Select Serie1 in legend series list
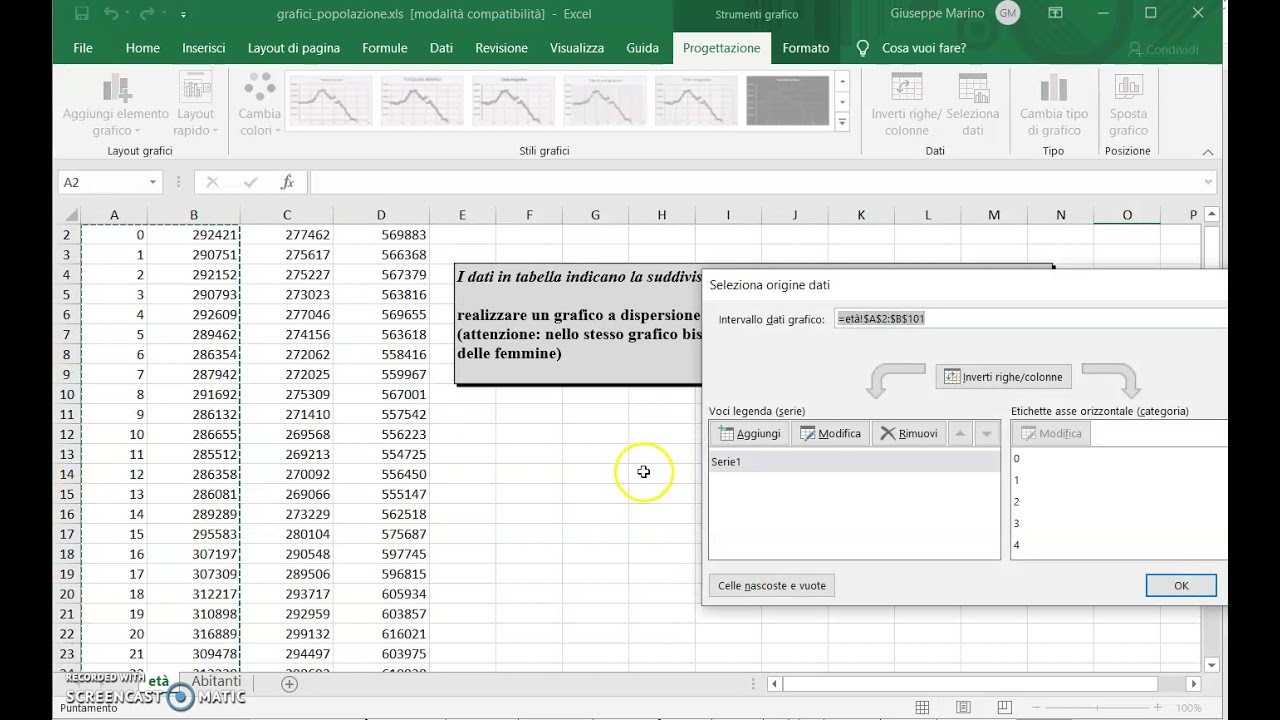Image resolution: width=1280 pixels, height=720 pixels. [x=854, y=461]
